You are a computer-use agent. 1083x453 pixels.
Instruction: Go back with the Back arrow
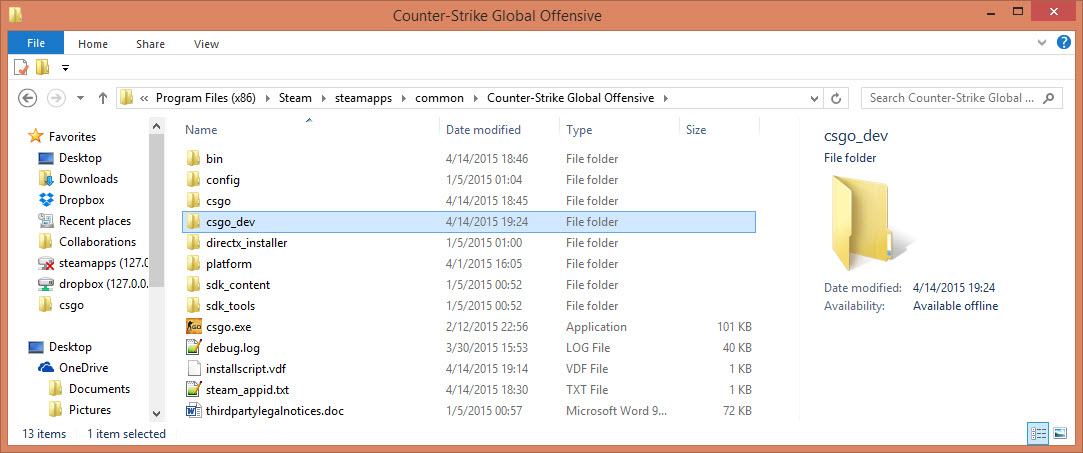pos(27,98)
